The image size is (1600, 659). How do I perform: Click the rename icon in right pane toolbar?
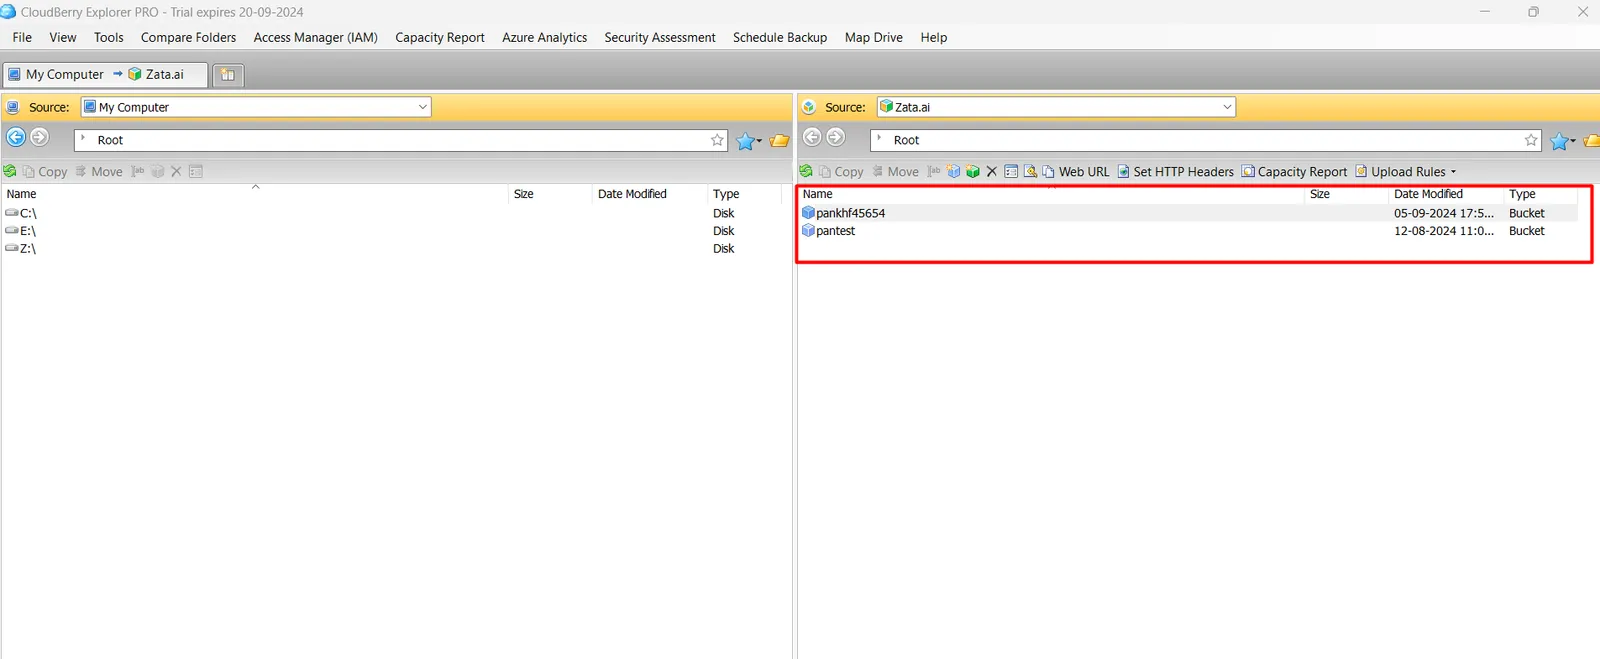coord(934,172)
